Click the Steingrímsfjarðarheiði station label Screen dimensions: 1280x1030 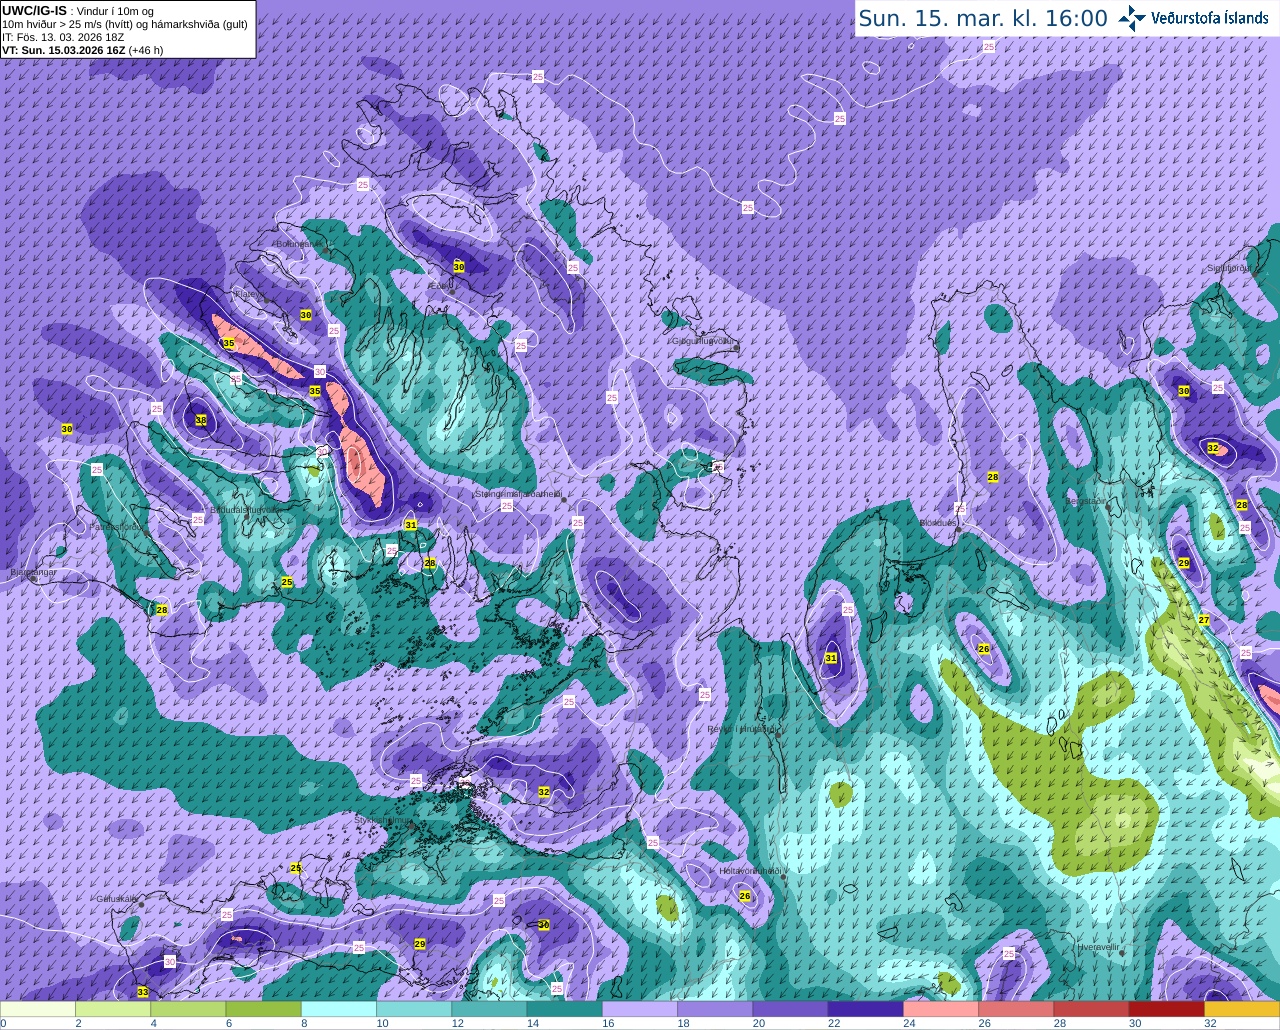pos(517,493)
